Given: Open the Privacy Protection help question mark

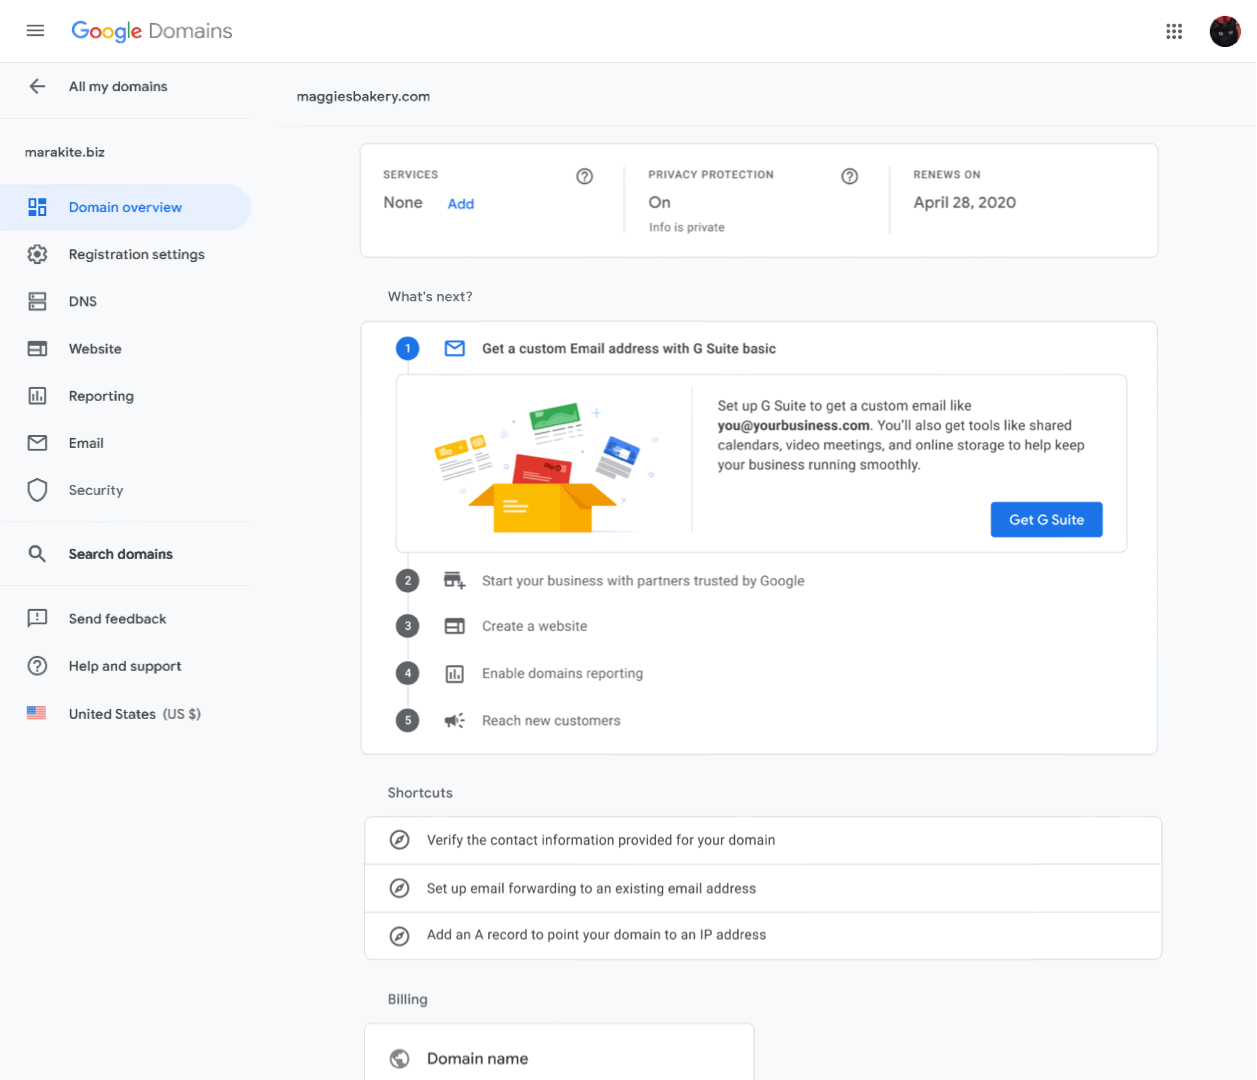Looking at the screenshot, I should click(x=850, y=176).
